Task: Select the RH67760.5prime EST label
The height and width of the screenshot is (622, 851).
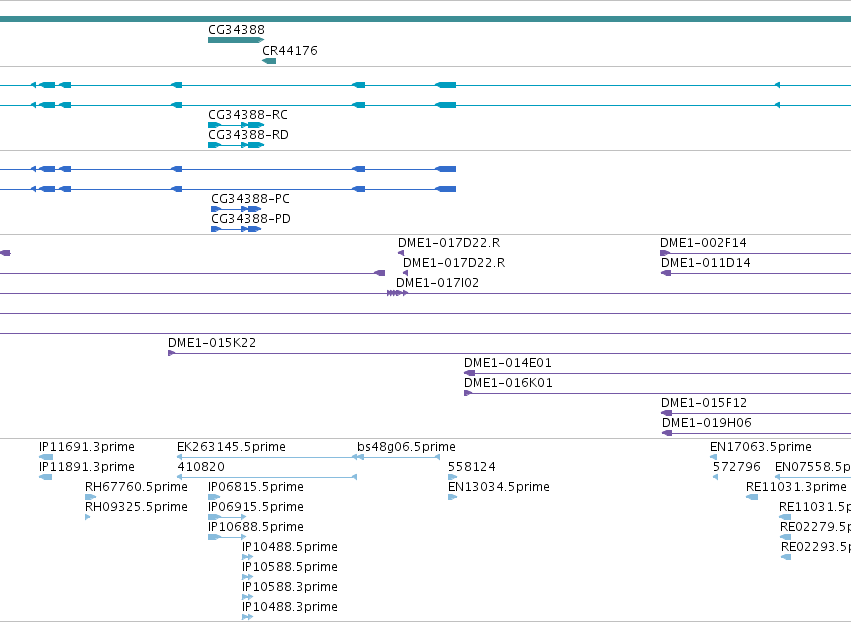Action: pos(136,487)
